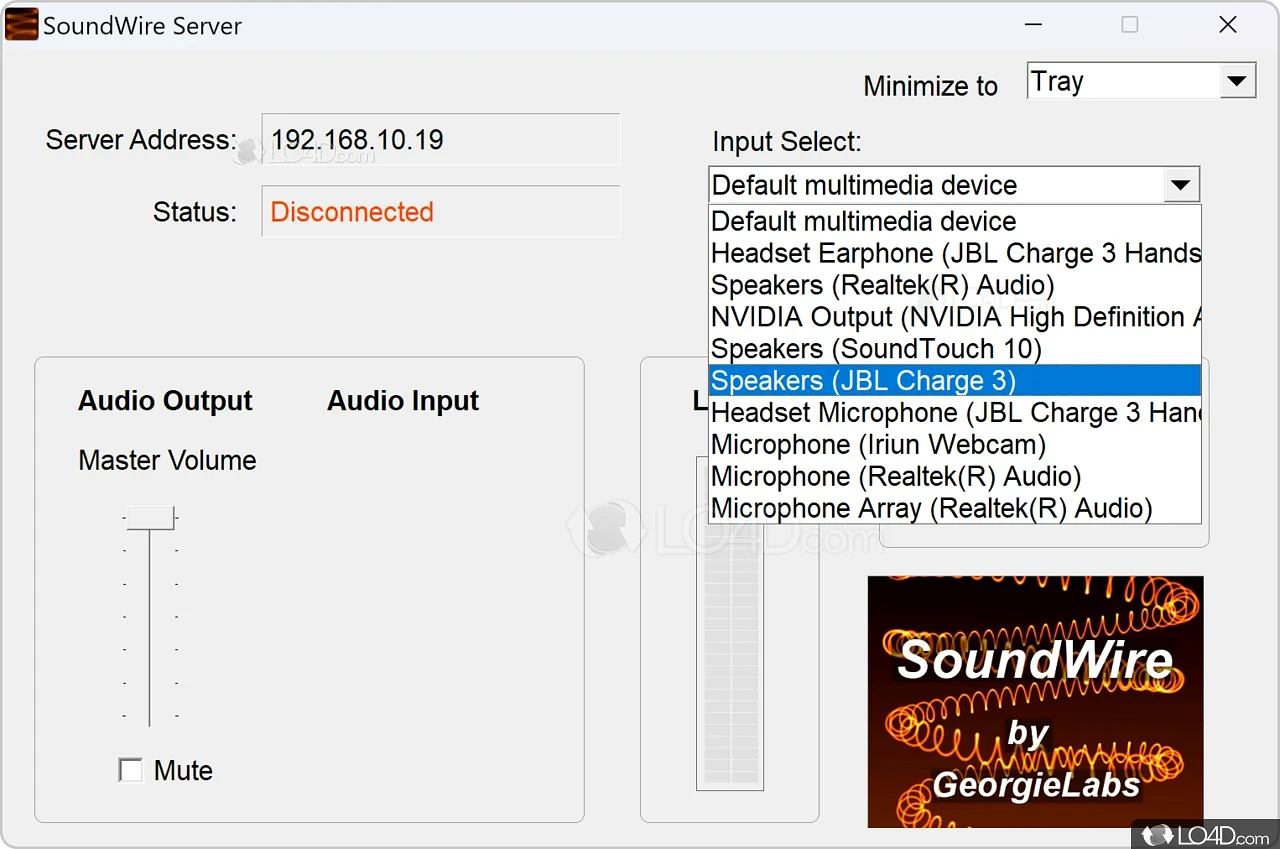This screenshot has width=1280, height=849.
Task: Click the Disconnected status field
Action: click(x=441, y=211)
